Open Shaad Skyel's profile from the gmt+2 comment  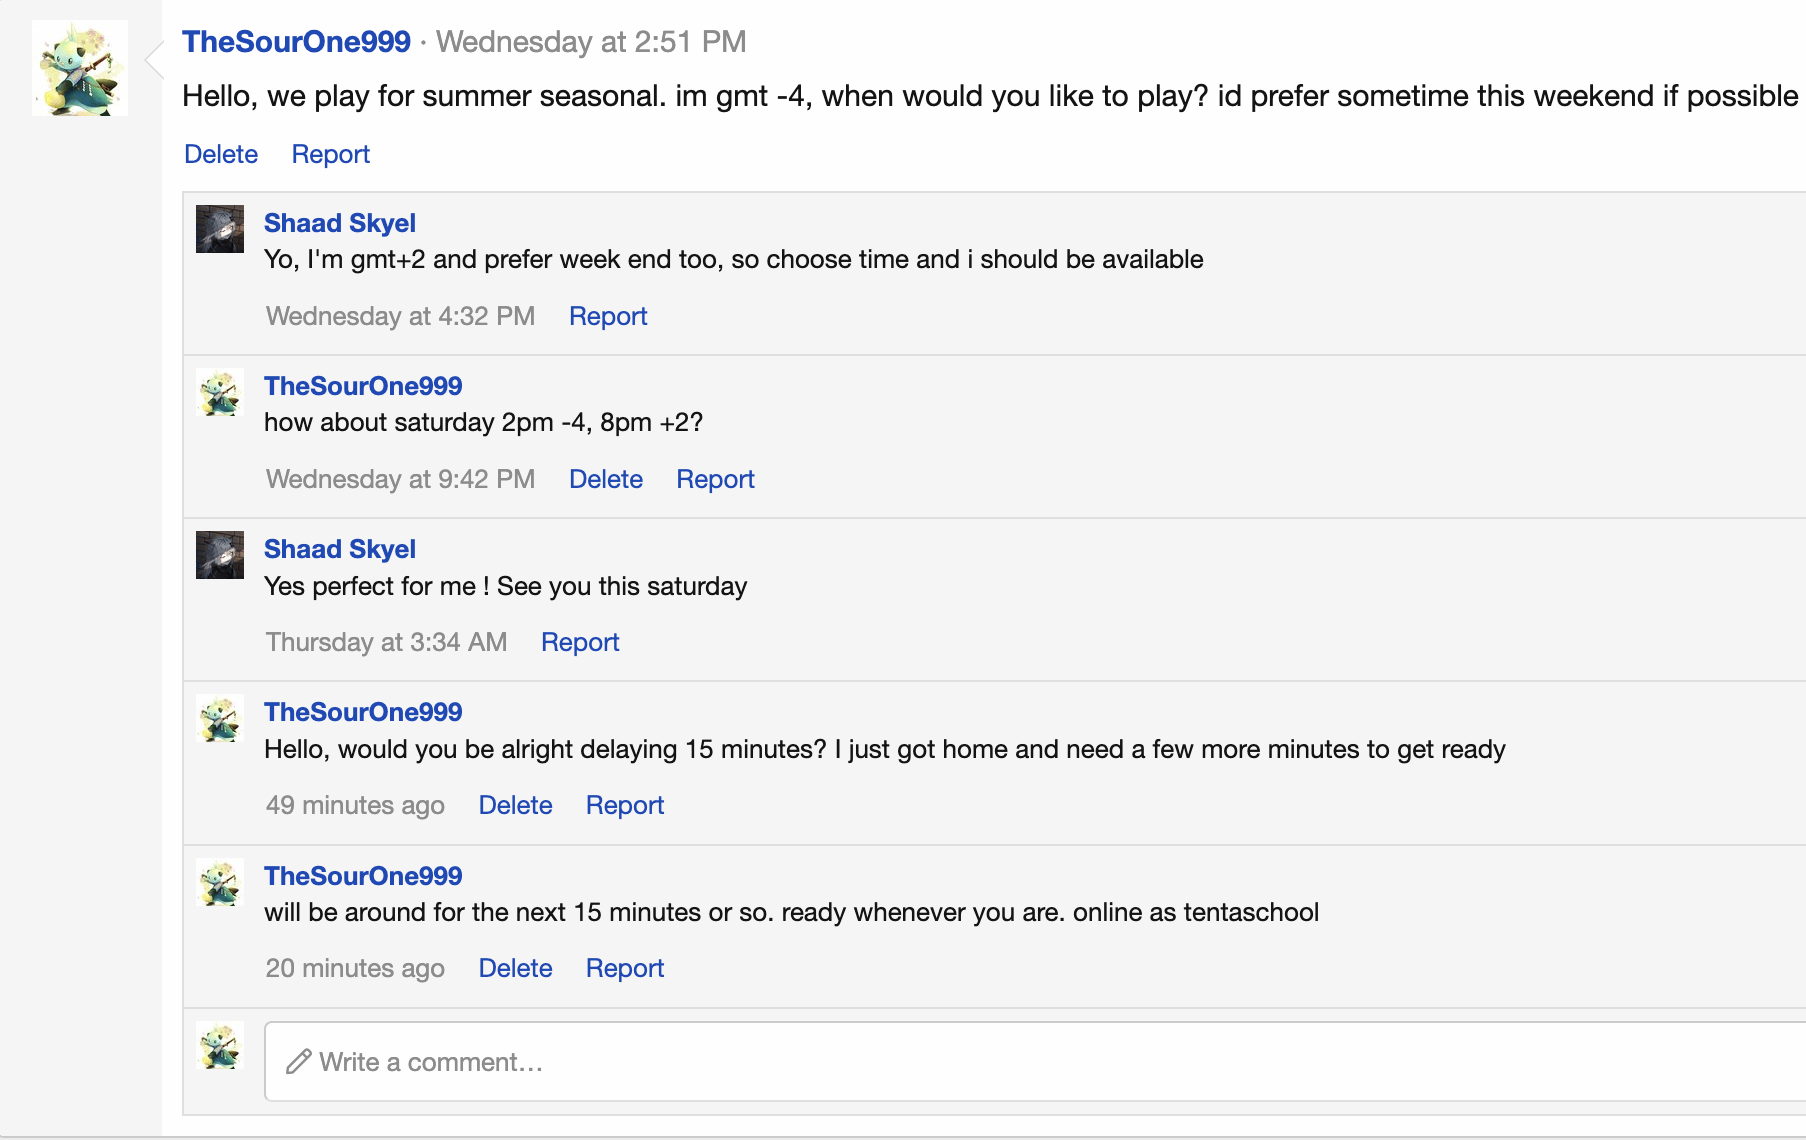339,223
